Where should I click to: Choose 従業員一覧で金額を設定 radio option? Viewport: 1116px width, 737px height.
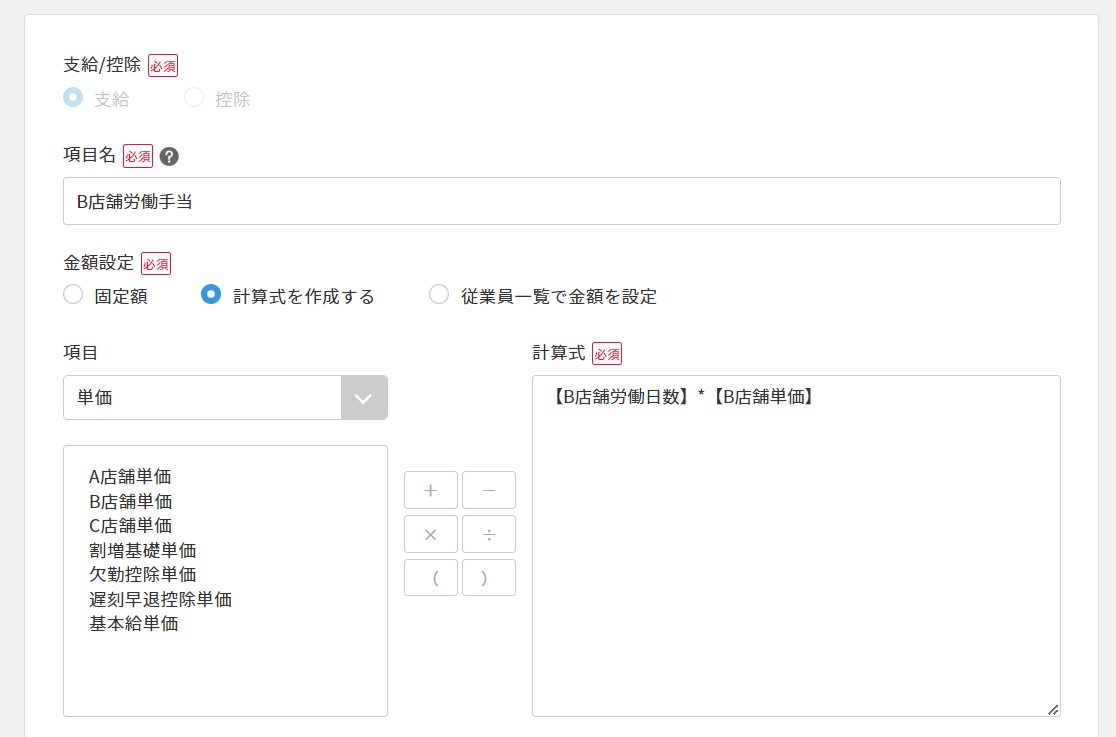[x=439, y=295]
